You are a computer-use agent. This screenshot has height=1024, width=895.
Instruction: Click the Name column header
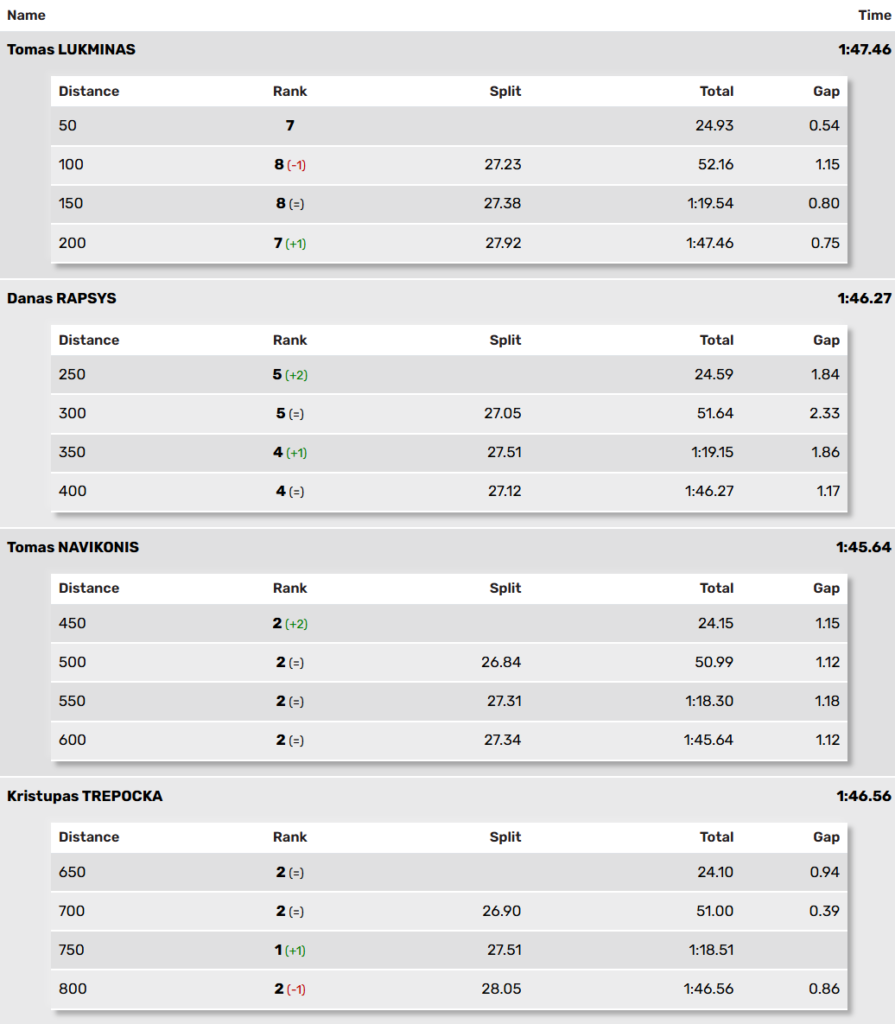[26, 15]
